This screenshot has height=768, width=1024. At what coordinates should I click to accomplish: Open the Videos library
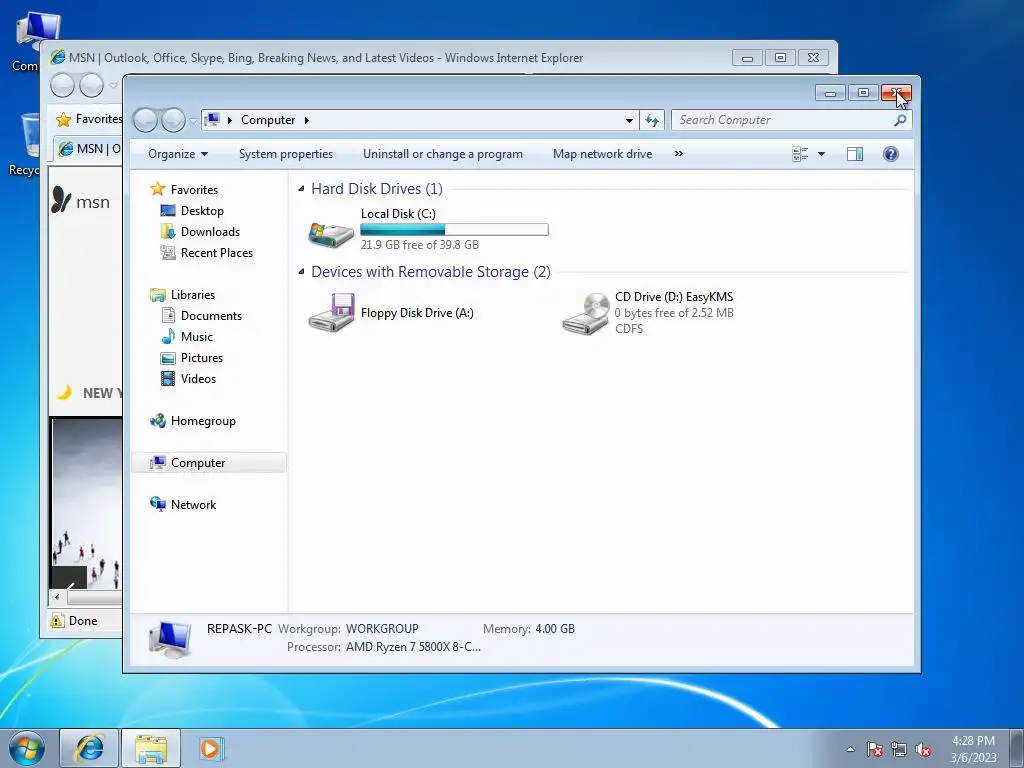point(188,379)
